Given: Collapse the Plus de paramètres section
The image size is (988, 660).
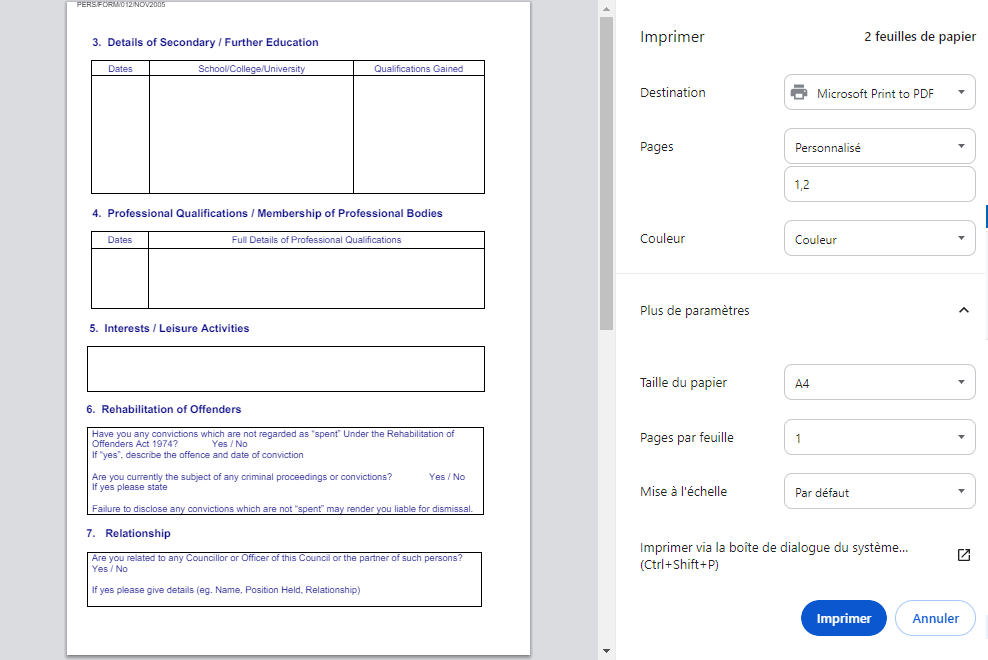Looking at the screenshot, I should pos(963,310).
